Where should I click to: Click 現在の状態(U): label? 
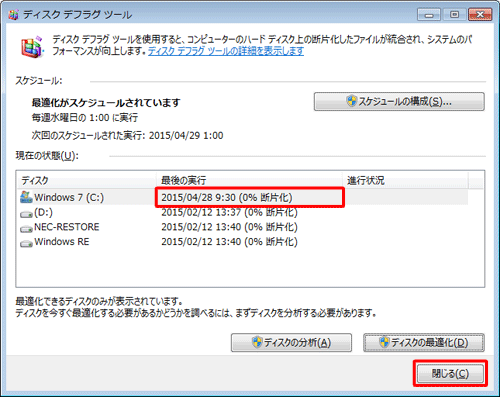click(x=47, y=156)
